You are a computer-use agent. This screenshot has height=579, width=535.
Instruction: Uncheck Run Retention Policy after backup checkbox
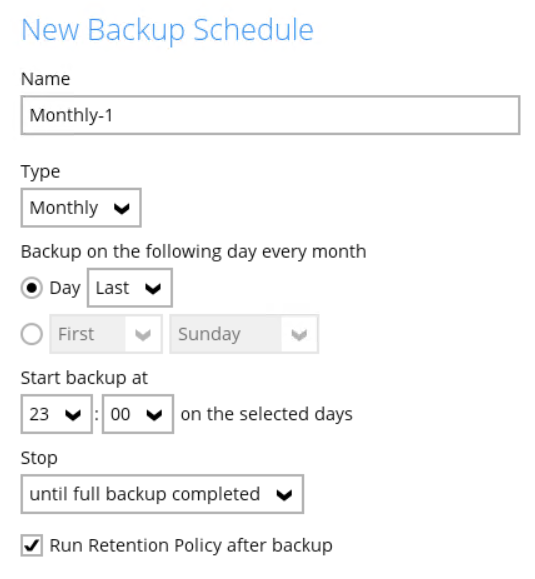click(31, 545)
